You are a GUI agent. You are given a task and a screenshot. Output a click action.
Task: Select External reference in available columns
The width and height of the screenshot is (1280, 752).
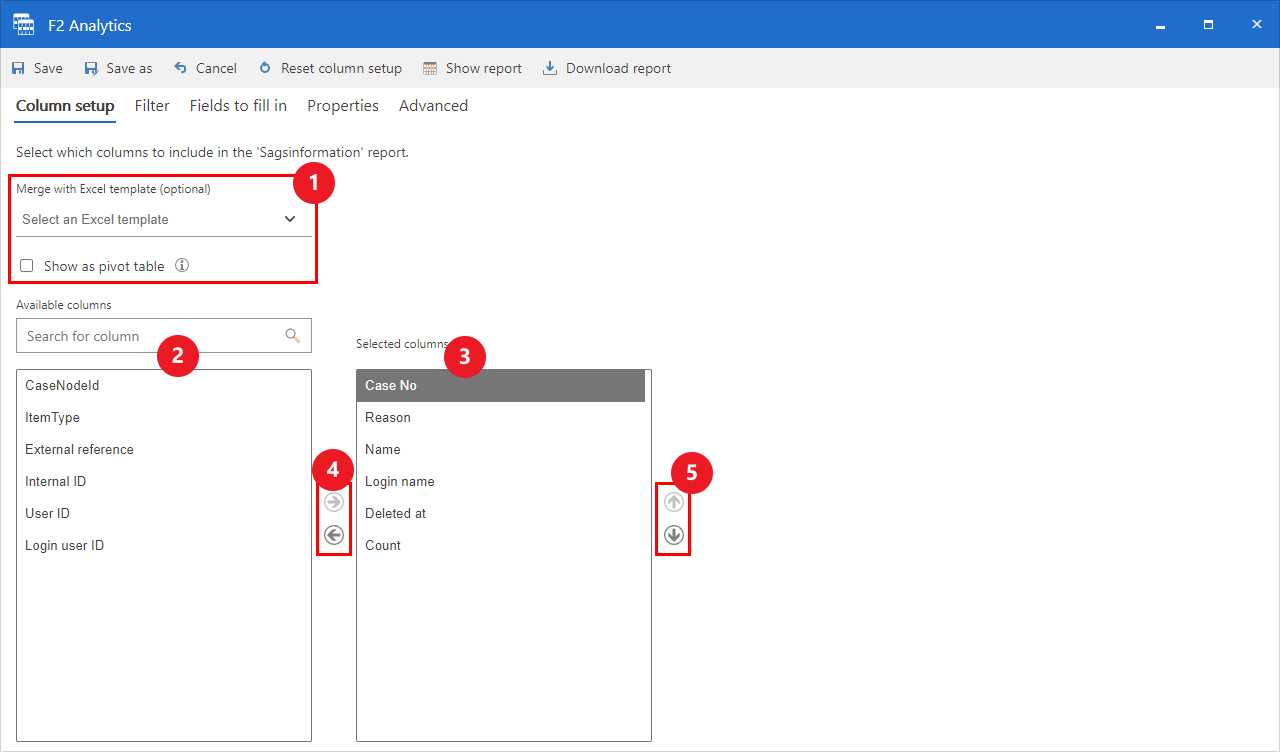point(79,450)
